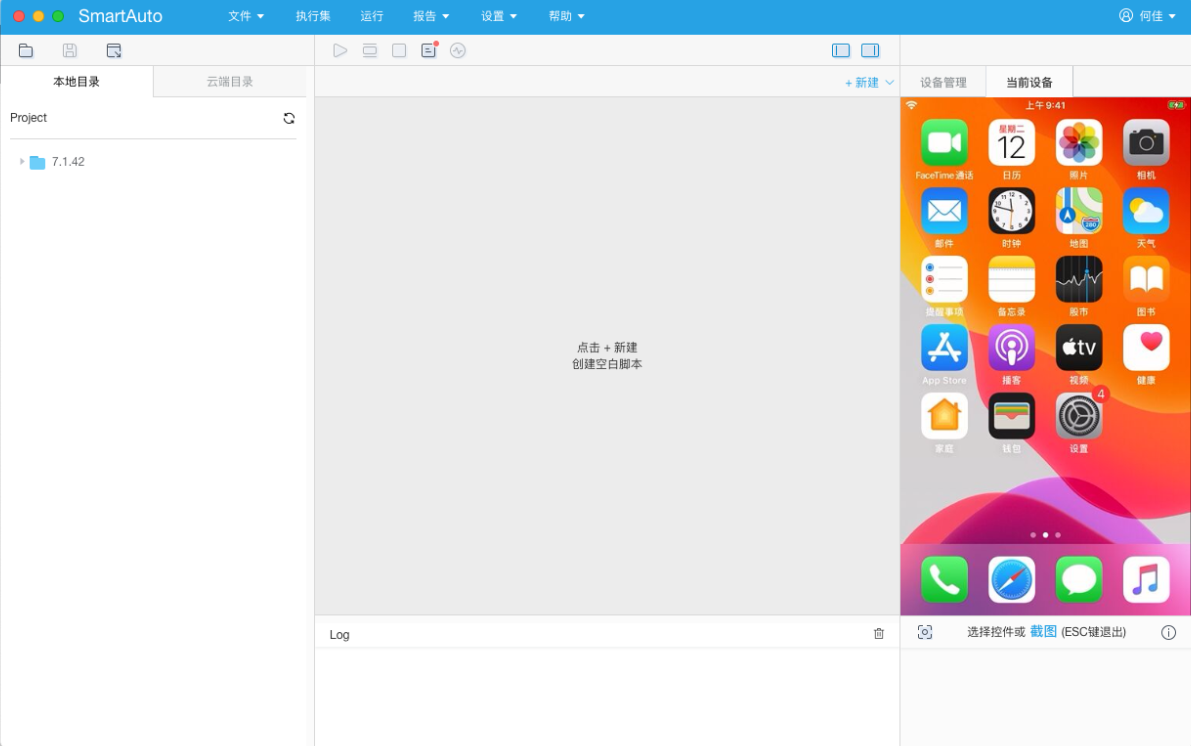1191x746 pixels.
Task: Tap the Wallet 钱包 app icon
Action: [1011, 416]
